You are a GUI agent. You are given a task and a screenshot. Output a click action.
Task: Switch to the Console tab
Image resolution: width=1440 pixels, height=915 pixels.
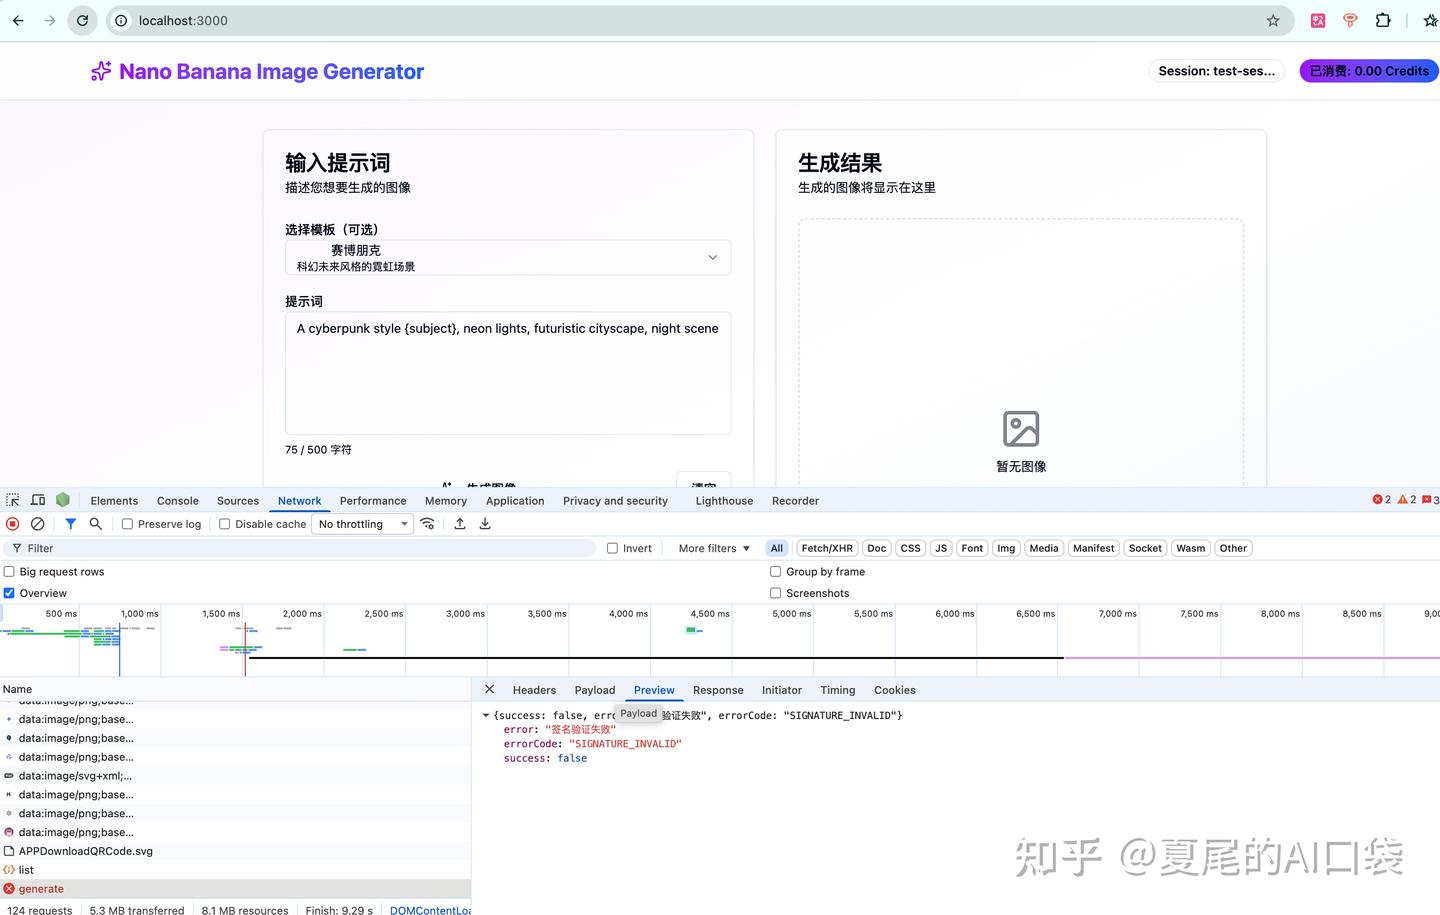pos(177,500)
